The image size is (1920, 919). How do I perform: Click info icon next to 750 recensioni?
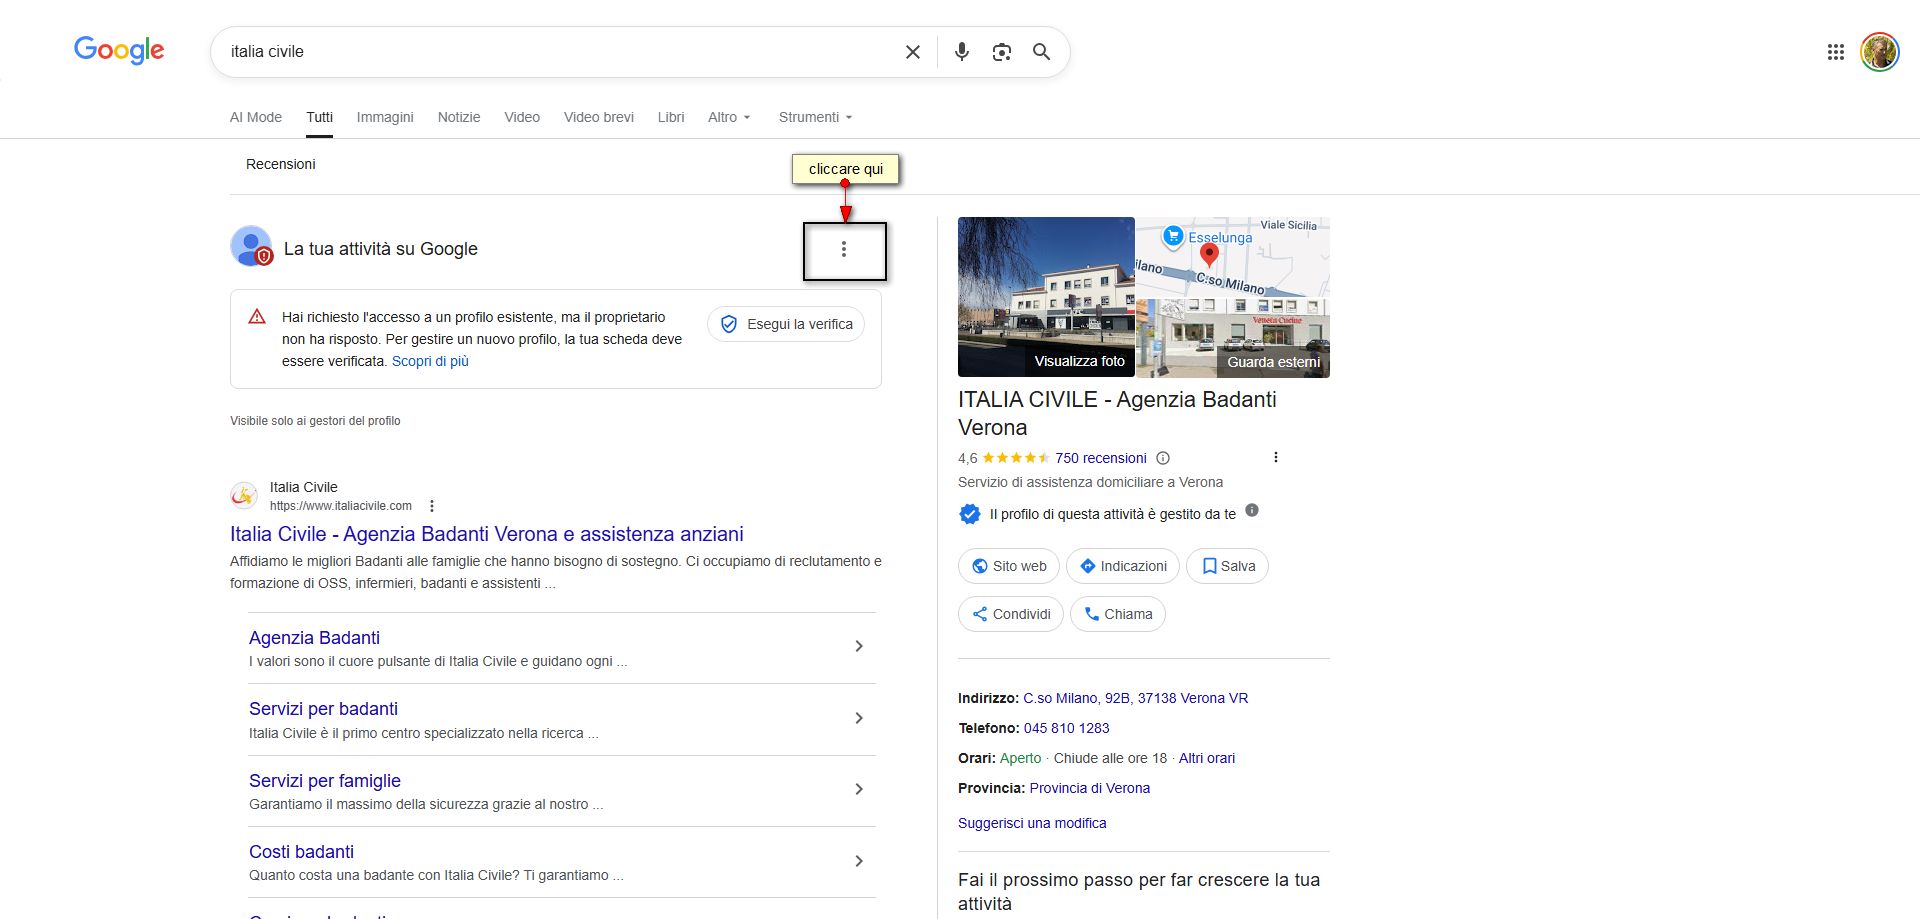1163,458
